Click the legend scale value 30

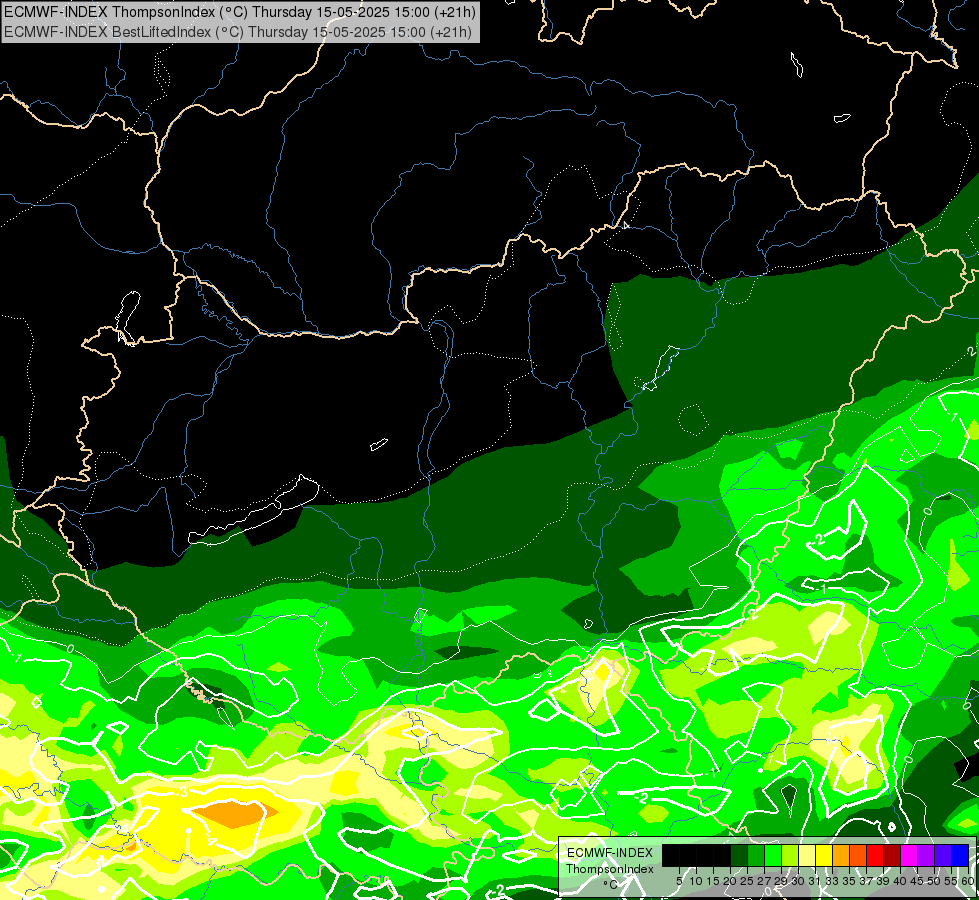pos(799,881)
